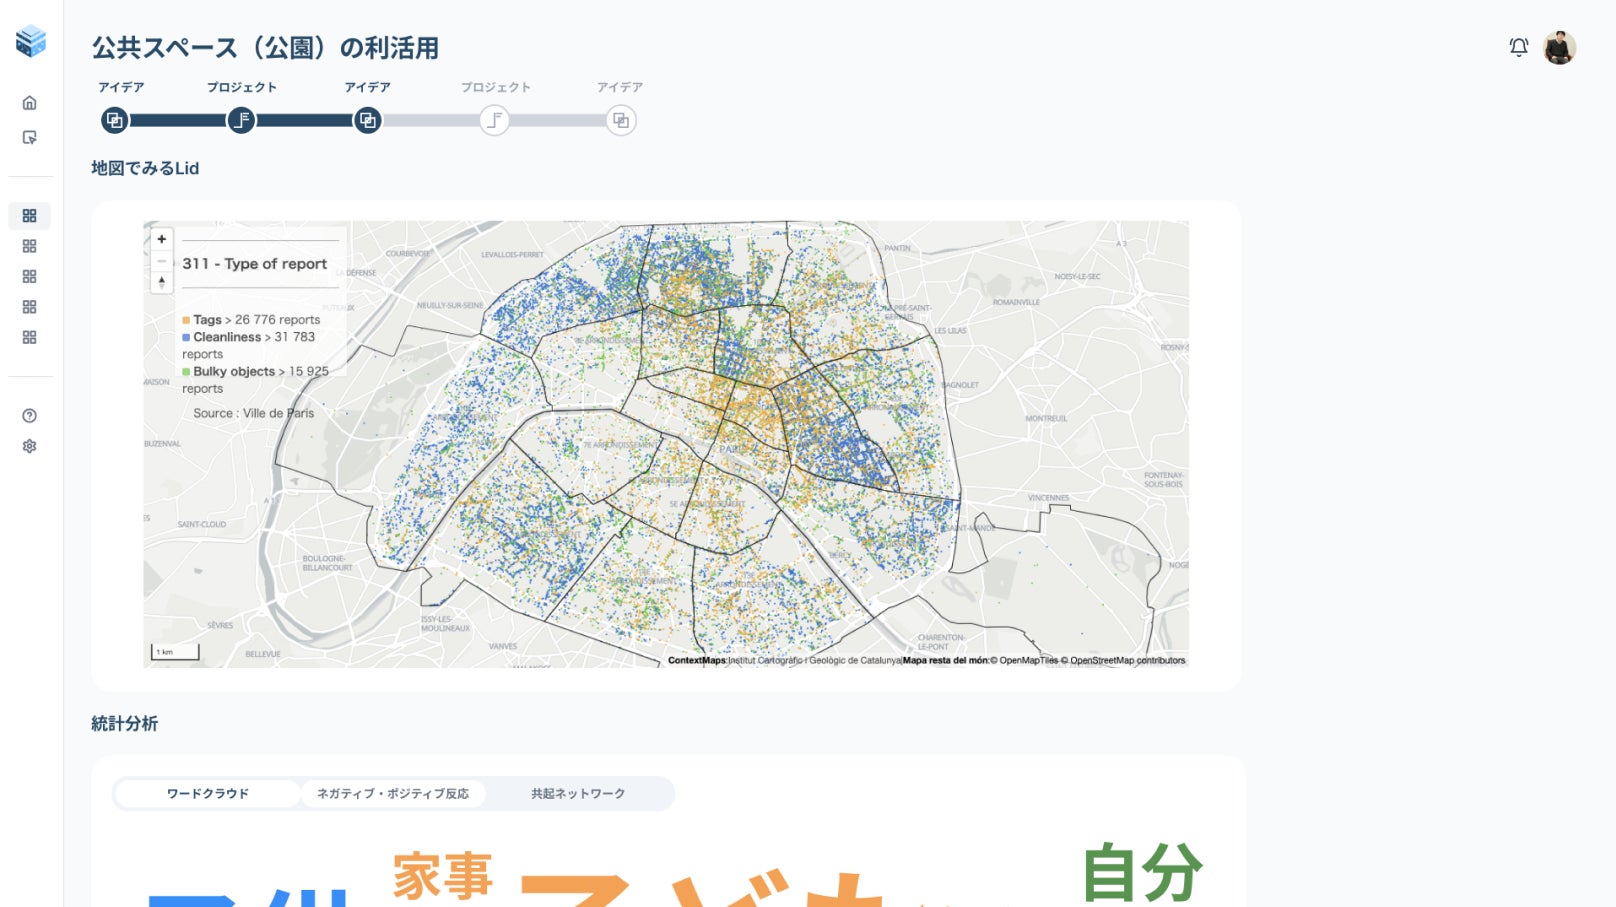Open the fifth grid icon in sidebar
Image resolution: width=1616 pixels, height=907 pixels.
(x=30, y=337)
